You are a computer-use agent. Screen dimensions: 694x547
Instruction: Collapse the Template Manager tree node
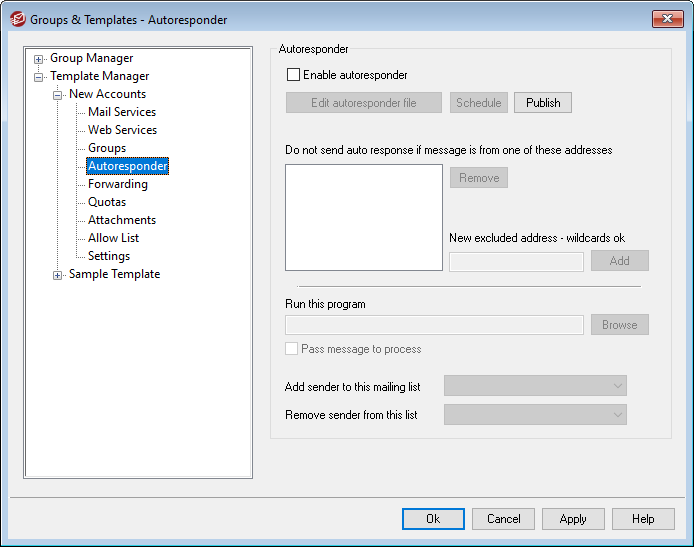point(39,77)
